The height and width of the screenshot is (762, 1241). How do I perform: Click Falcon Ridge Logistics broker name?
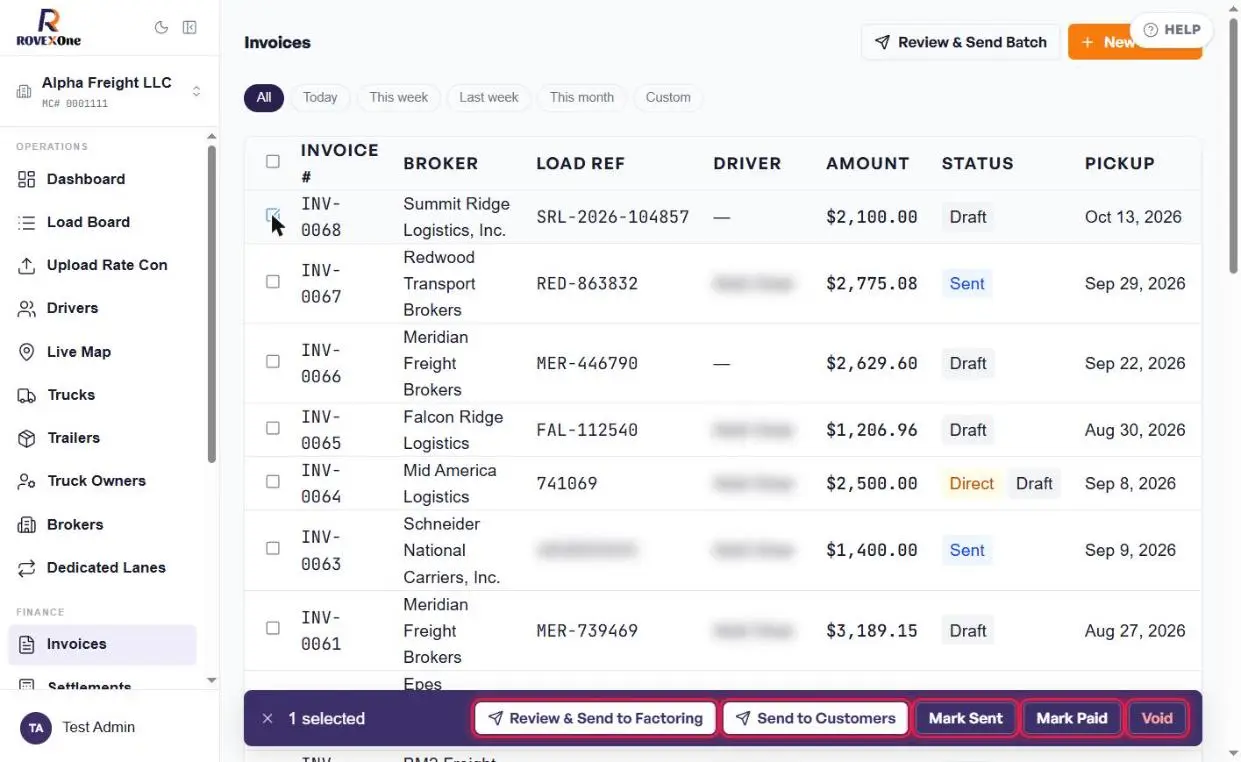(x=453, y=430)
